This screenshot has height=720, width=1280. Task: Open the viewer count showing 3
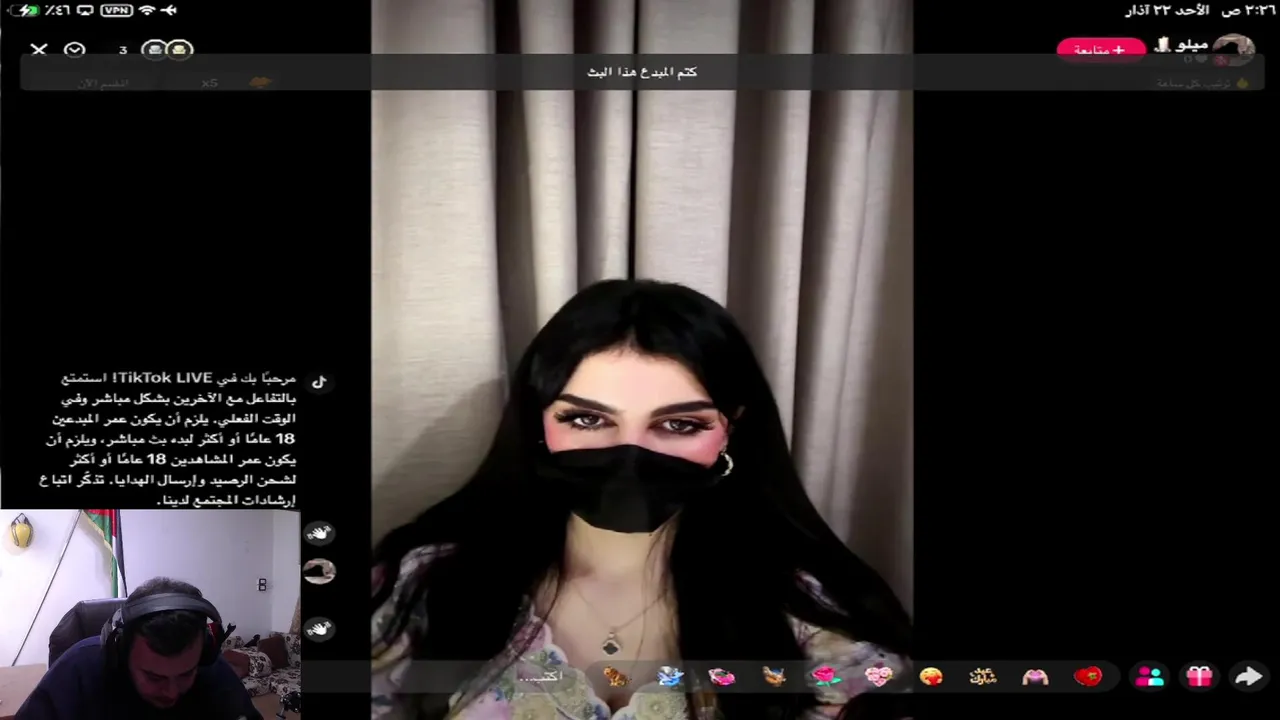click(123, 50)
